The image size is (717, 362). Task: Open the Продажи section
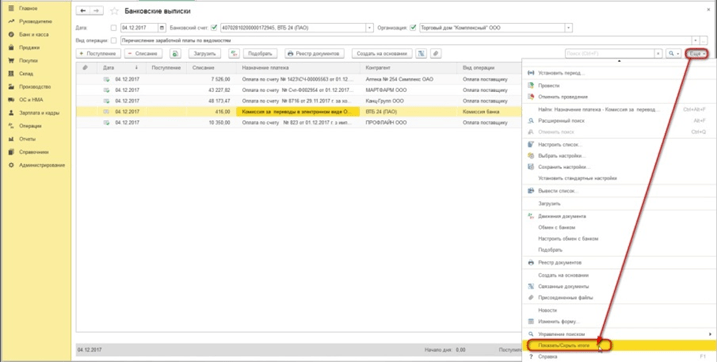pos(29,48)
